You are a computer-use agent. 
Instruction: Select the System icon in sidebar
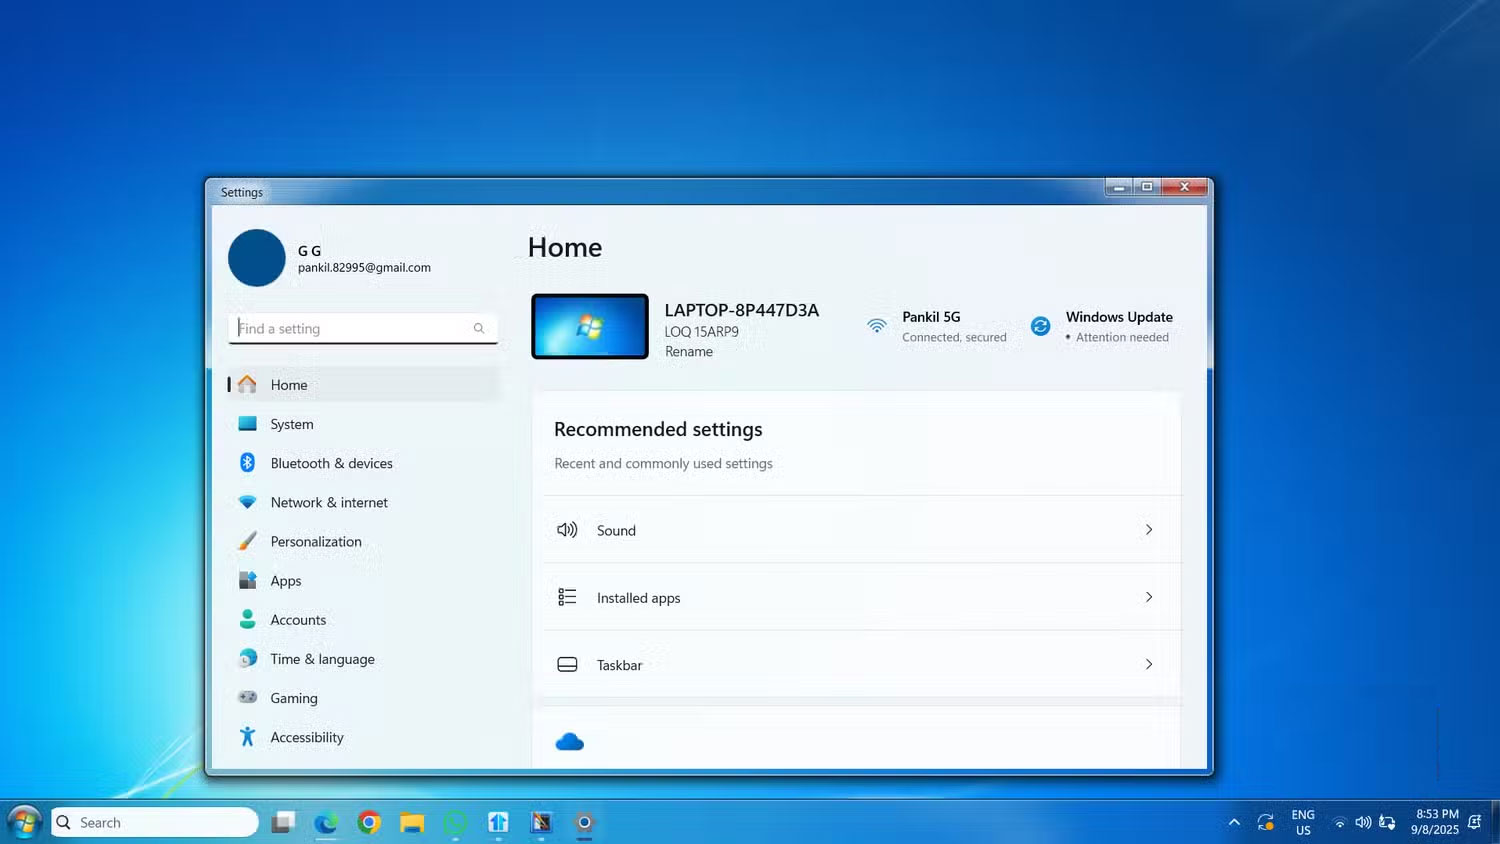pos(247,424)
